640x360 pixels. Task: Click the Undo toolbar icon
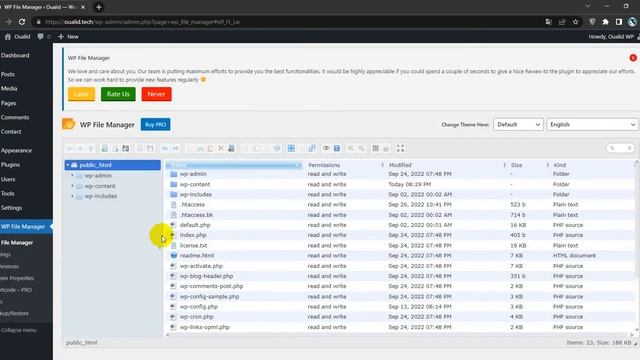[164, 148]
